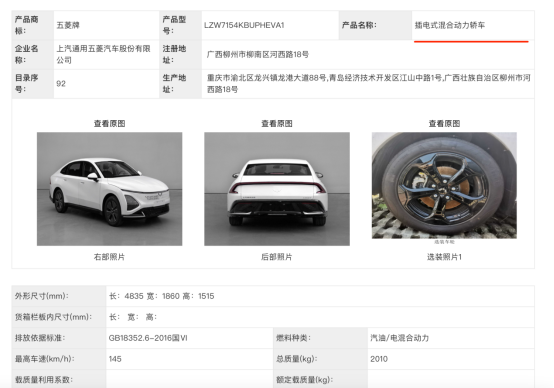Click 查看原图 above the right side photo
Viewport: 554px width, 388px height.
110,124
